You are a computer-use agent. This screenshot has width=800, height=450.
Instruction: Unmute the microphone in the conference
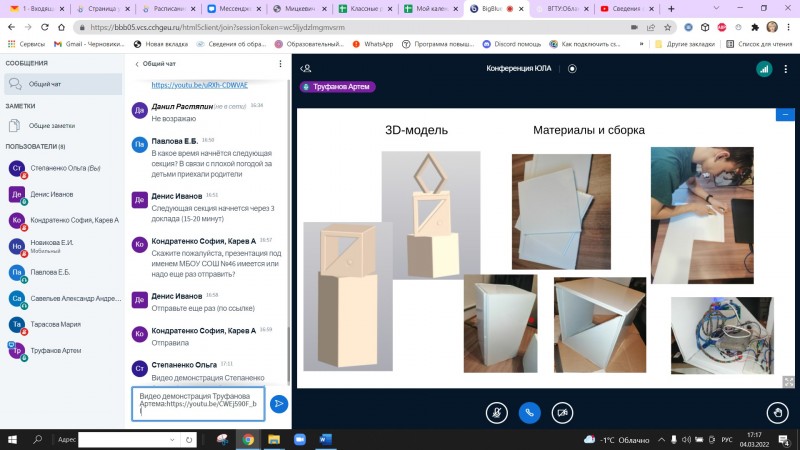[x=496, y=411]
